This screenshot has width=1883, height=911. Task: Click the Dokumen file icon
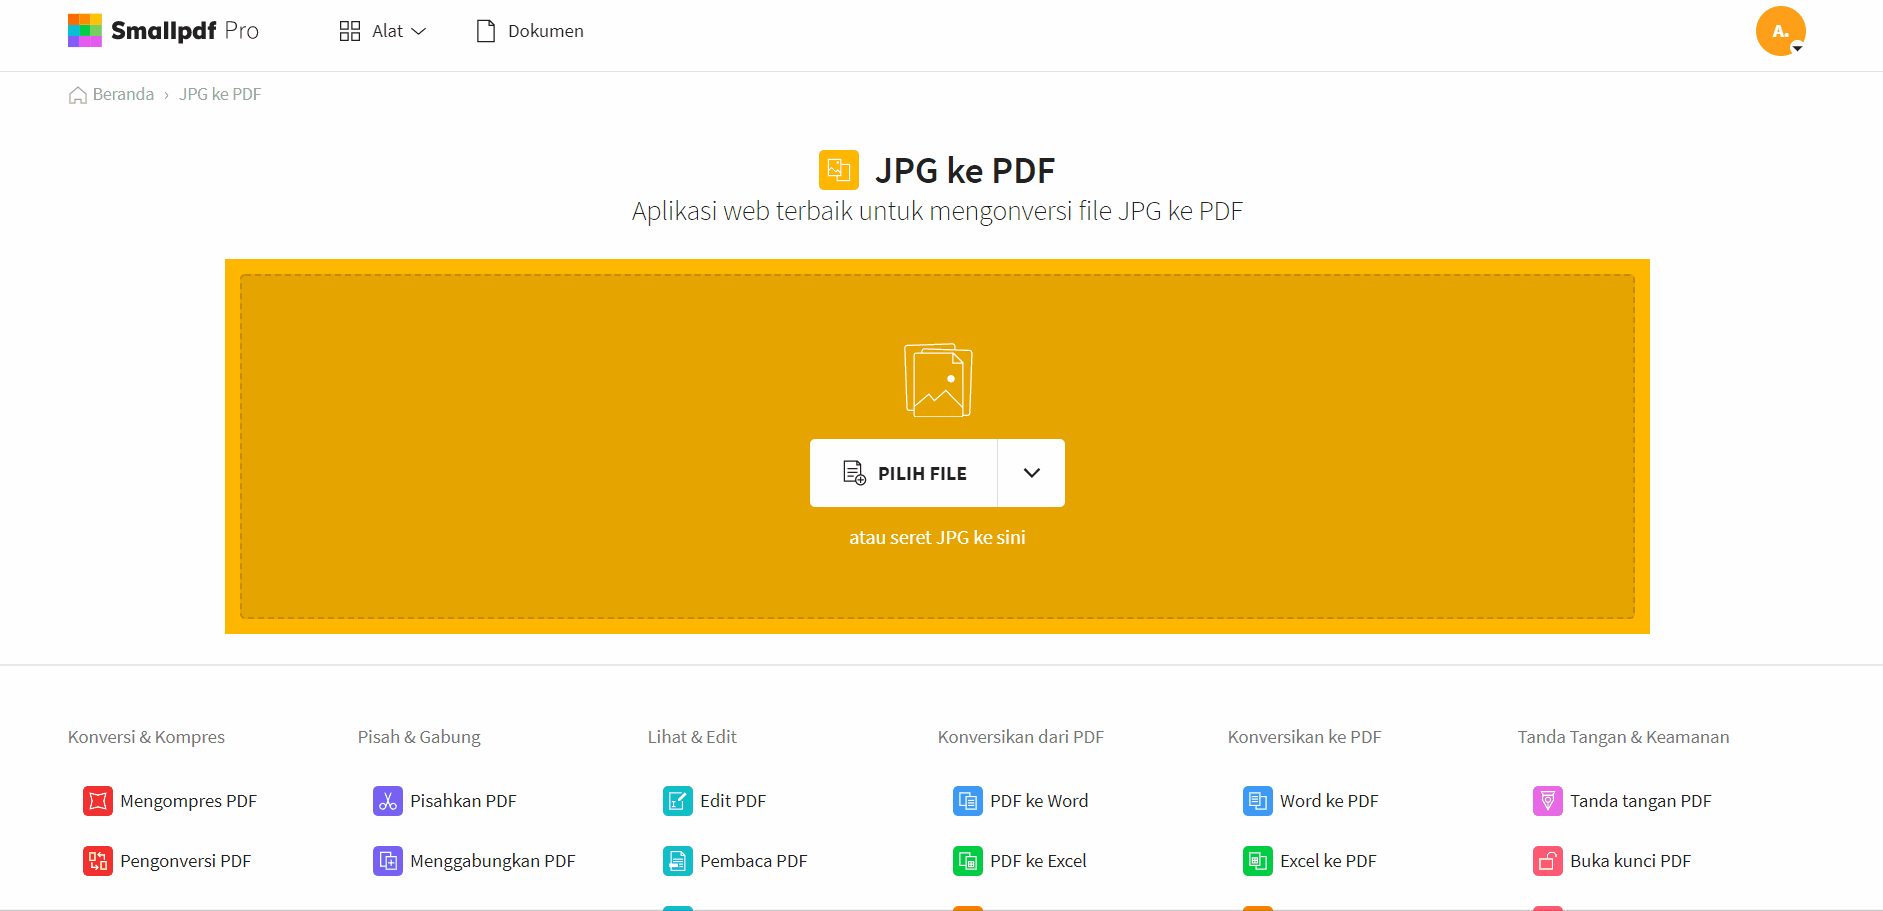tap(486, 31)
